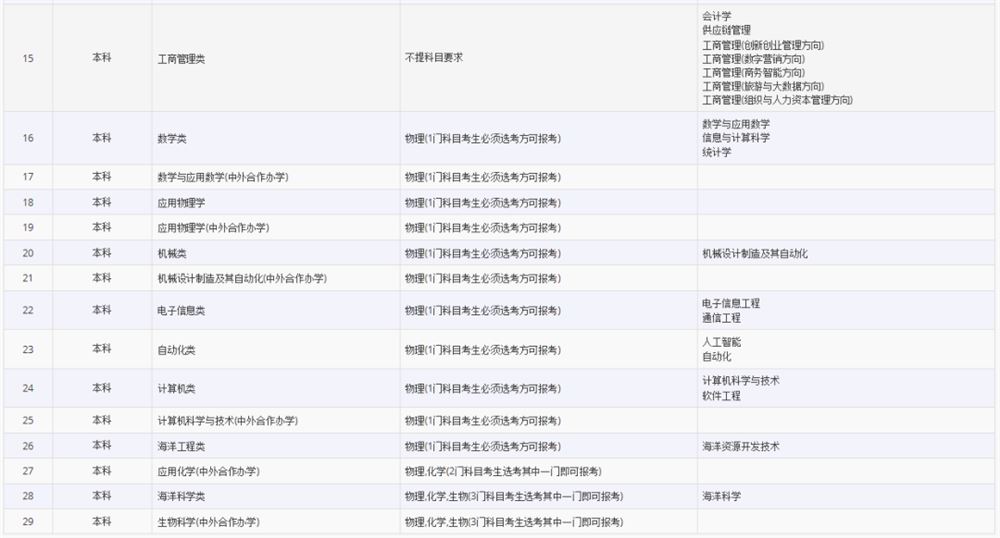1000x538 pixels.
Task: Select row number 15 cell
Action: [x=28, y=59]
